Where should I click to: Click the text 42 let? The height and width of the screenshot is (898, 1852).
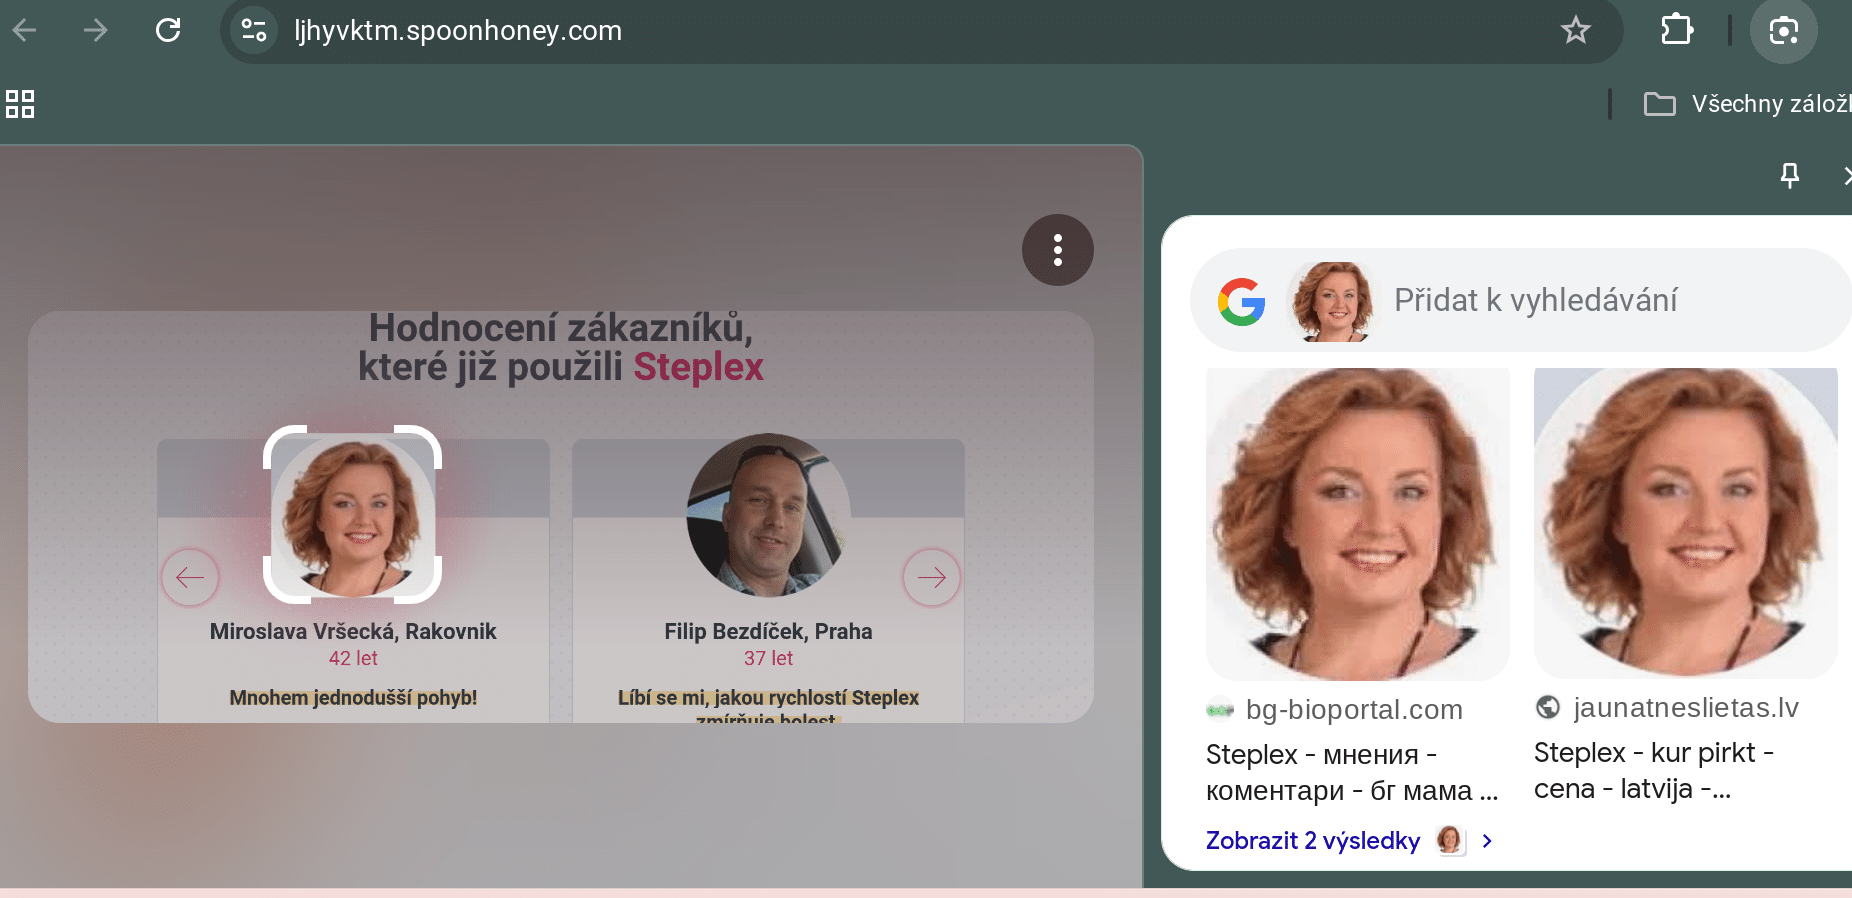coord(353,659)
